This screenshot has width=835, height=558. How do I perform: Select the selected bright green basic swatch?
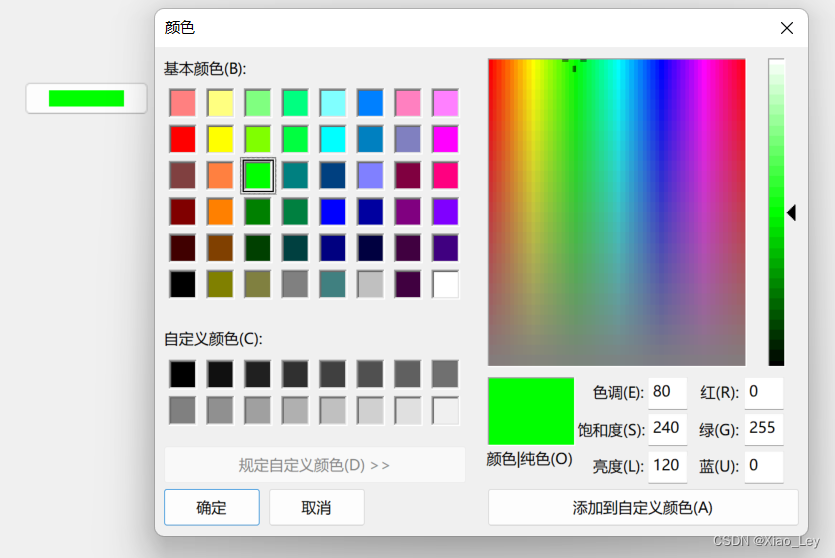pos(258,175)
